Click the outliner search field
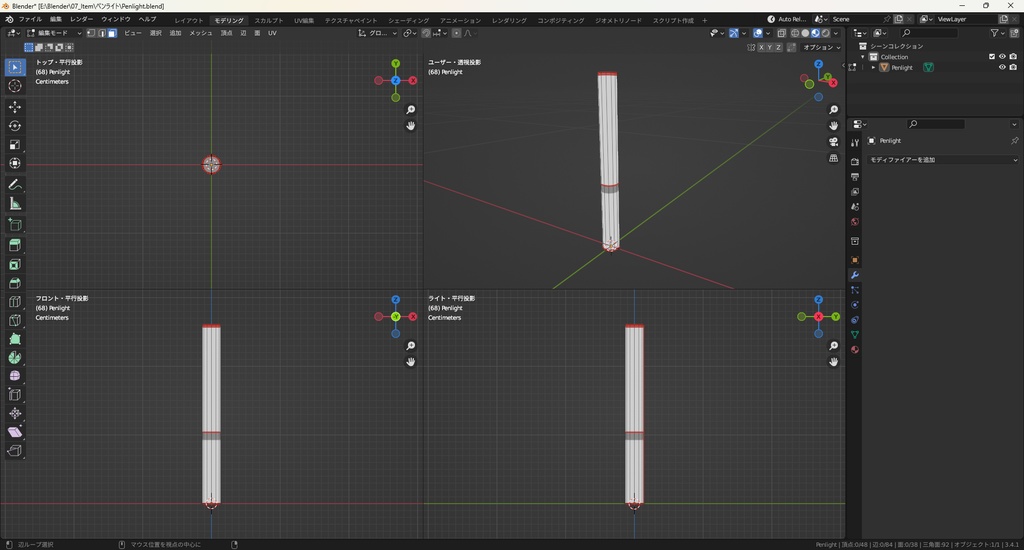The height and width of the screenshot is (550, 1024). [929, 33]
